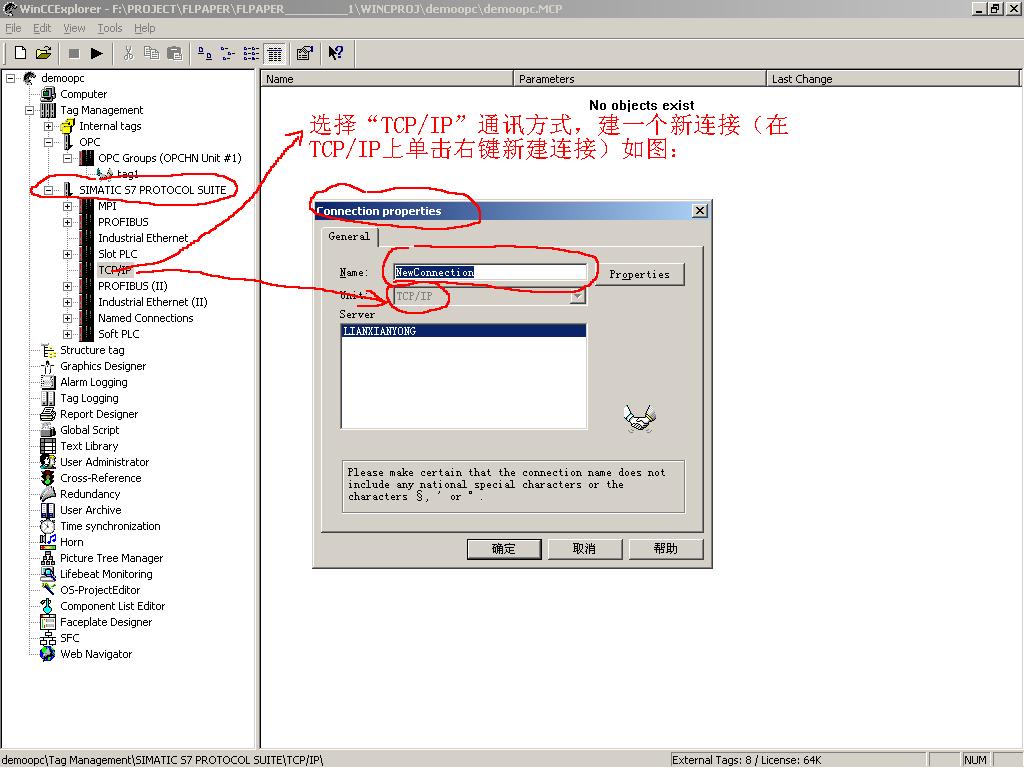Select the Horn icon in tree
The width and height of the screenshot is (1024, 768).
click(x=48, y=542)
